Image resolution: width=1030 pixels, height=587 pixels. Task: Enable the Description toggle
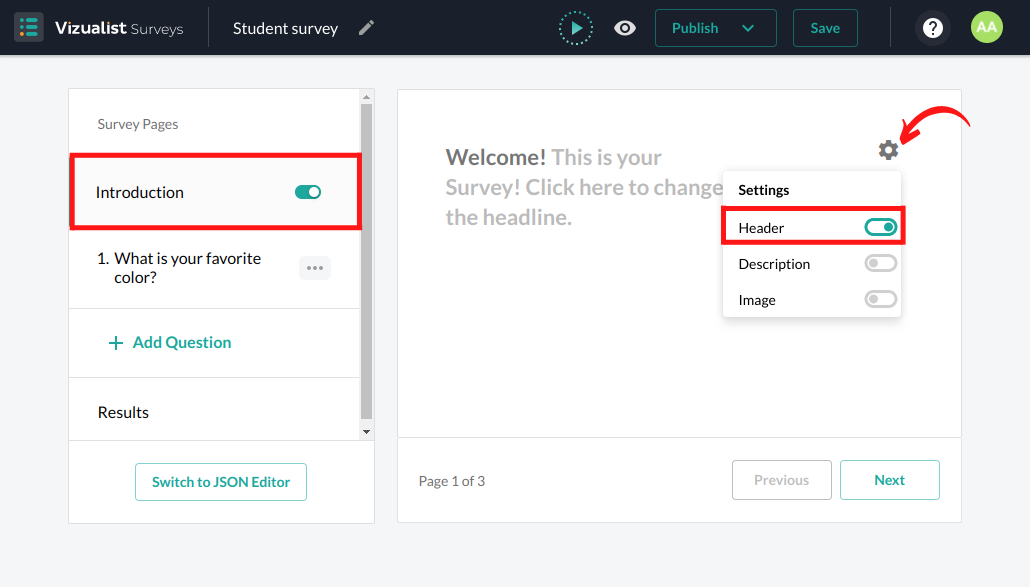point(880,264)
